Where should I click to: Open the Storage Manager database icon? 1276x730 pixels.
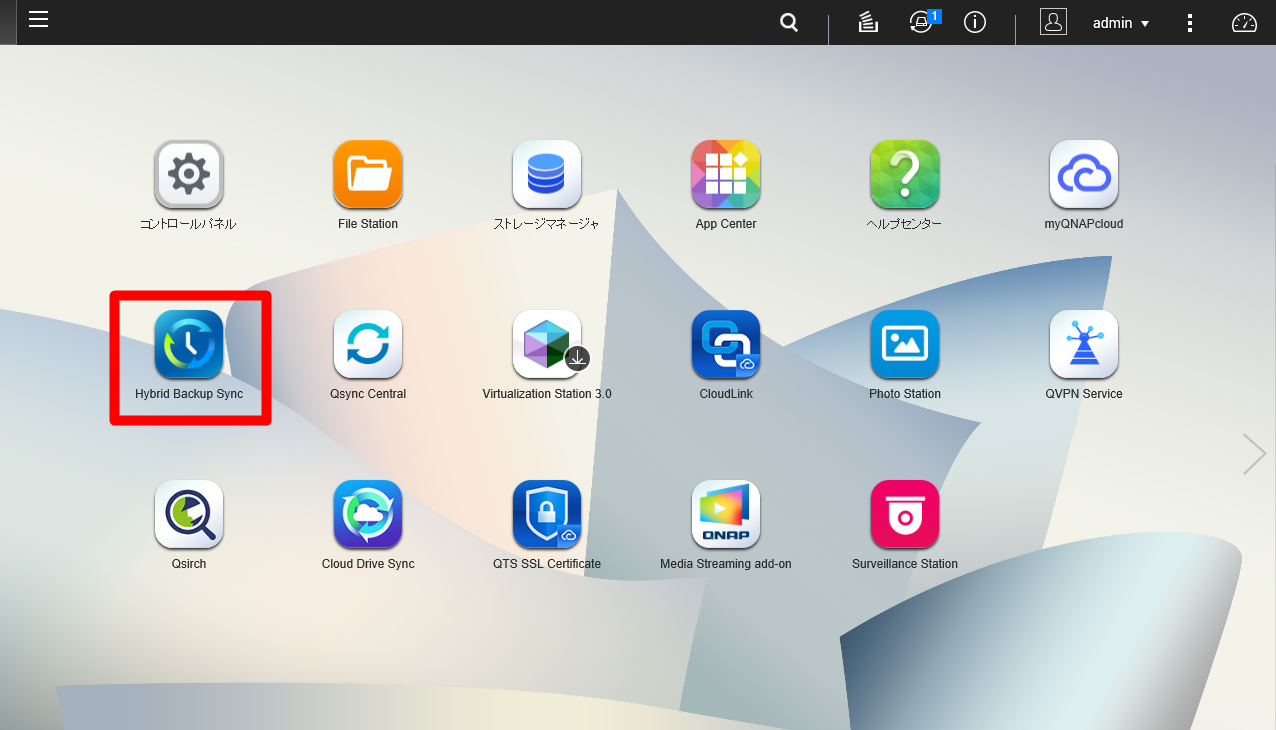(547, 174)
